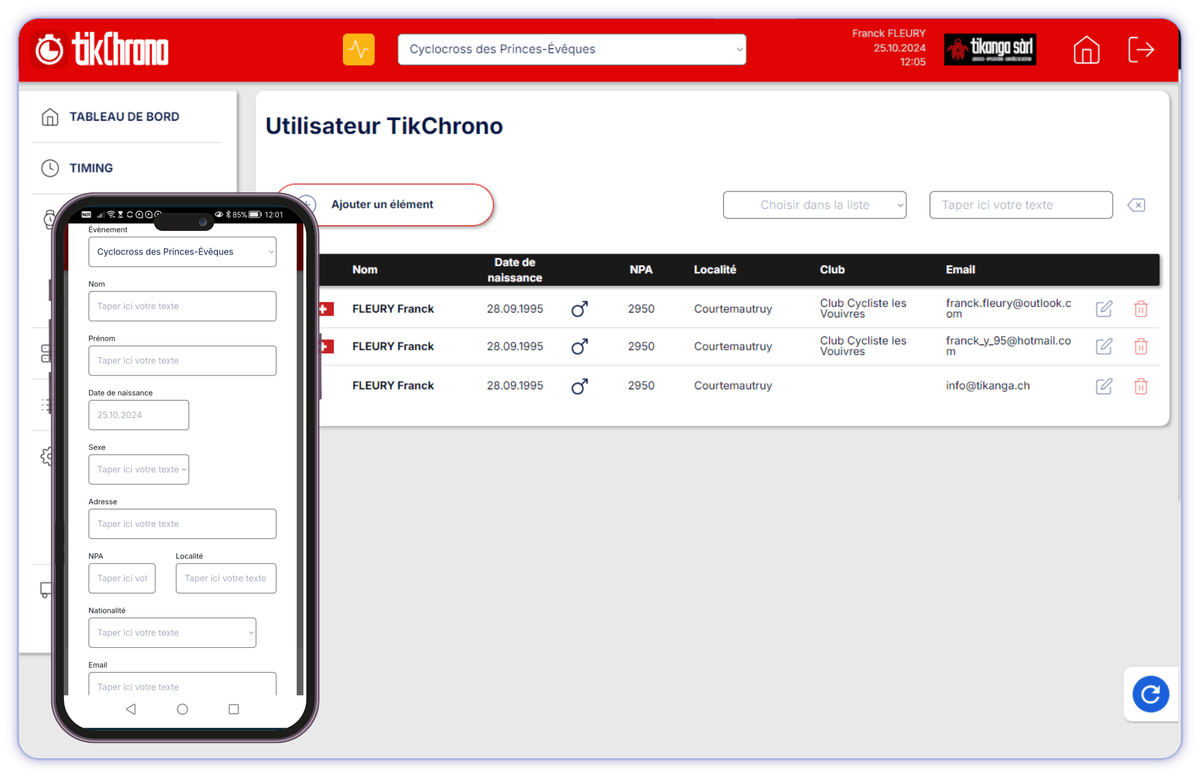
Task: Open Timing menu item
Action: 91,168
